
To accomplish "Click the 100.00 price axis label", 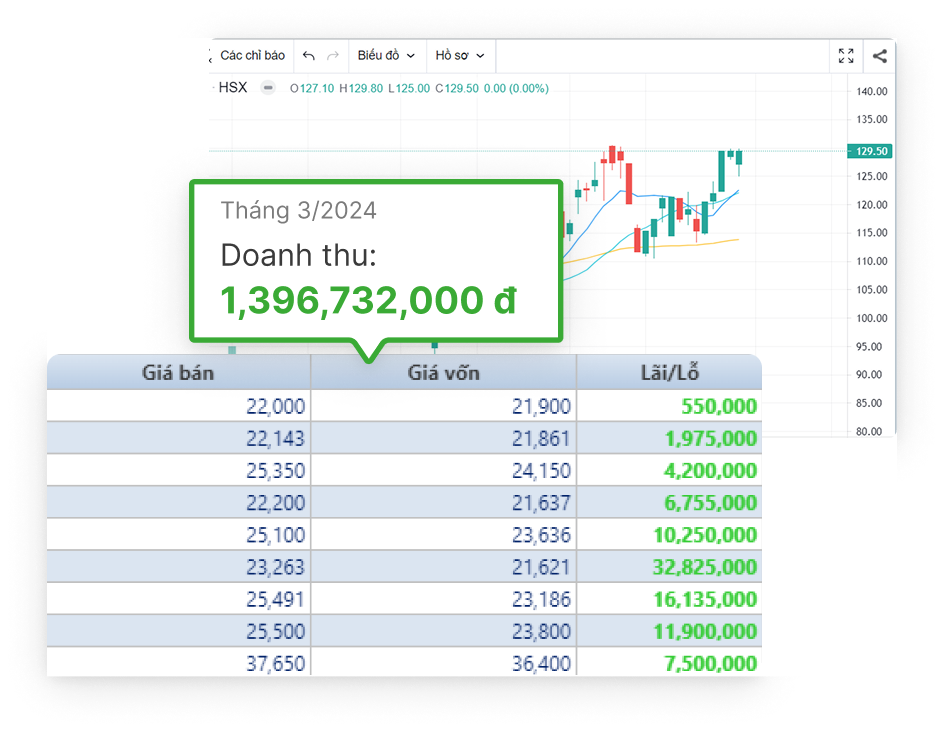I will (x=871, y=318).
